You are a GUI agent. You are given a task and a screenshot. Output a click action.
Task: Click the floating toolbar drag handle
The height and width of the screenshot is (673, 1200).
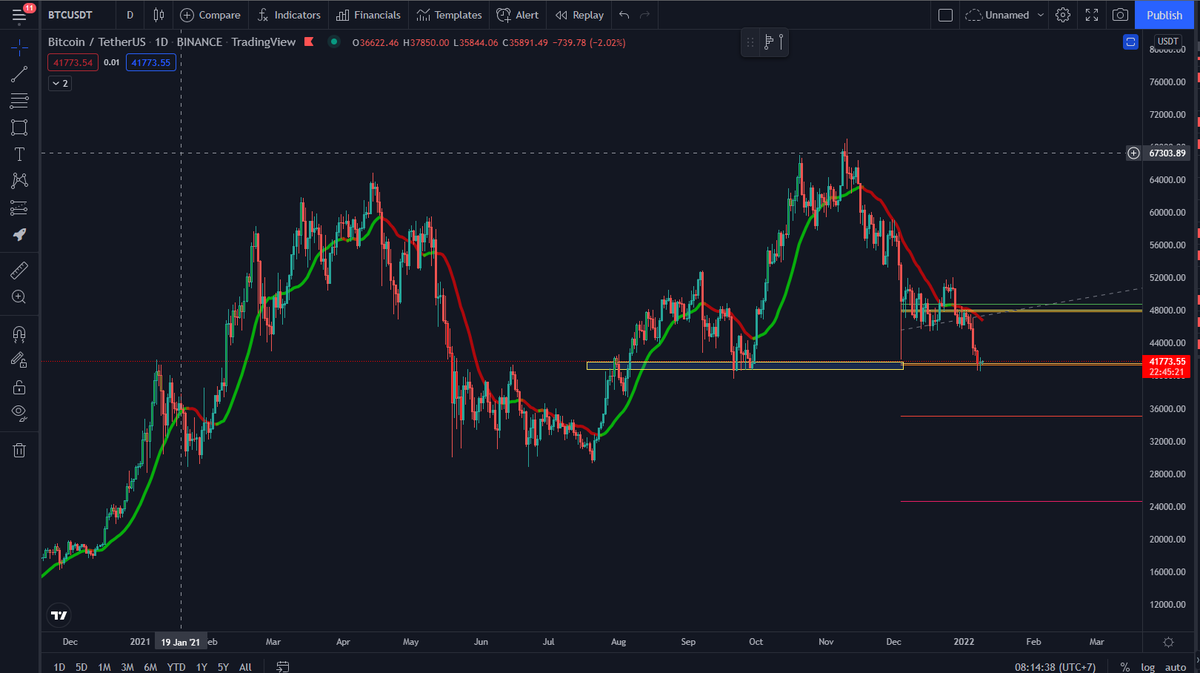pyautogui.click(x=750, y=42)
